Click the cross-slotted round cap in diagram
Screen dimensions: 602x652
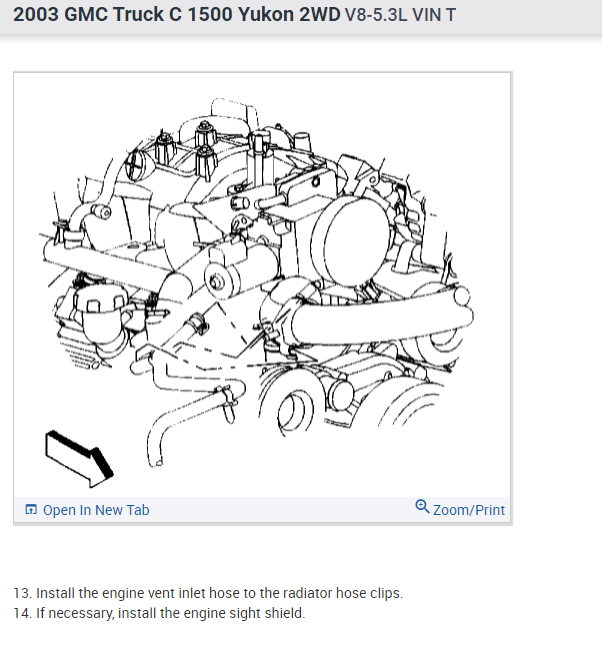tap(136, 164)
